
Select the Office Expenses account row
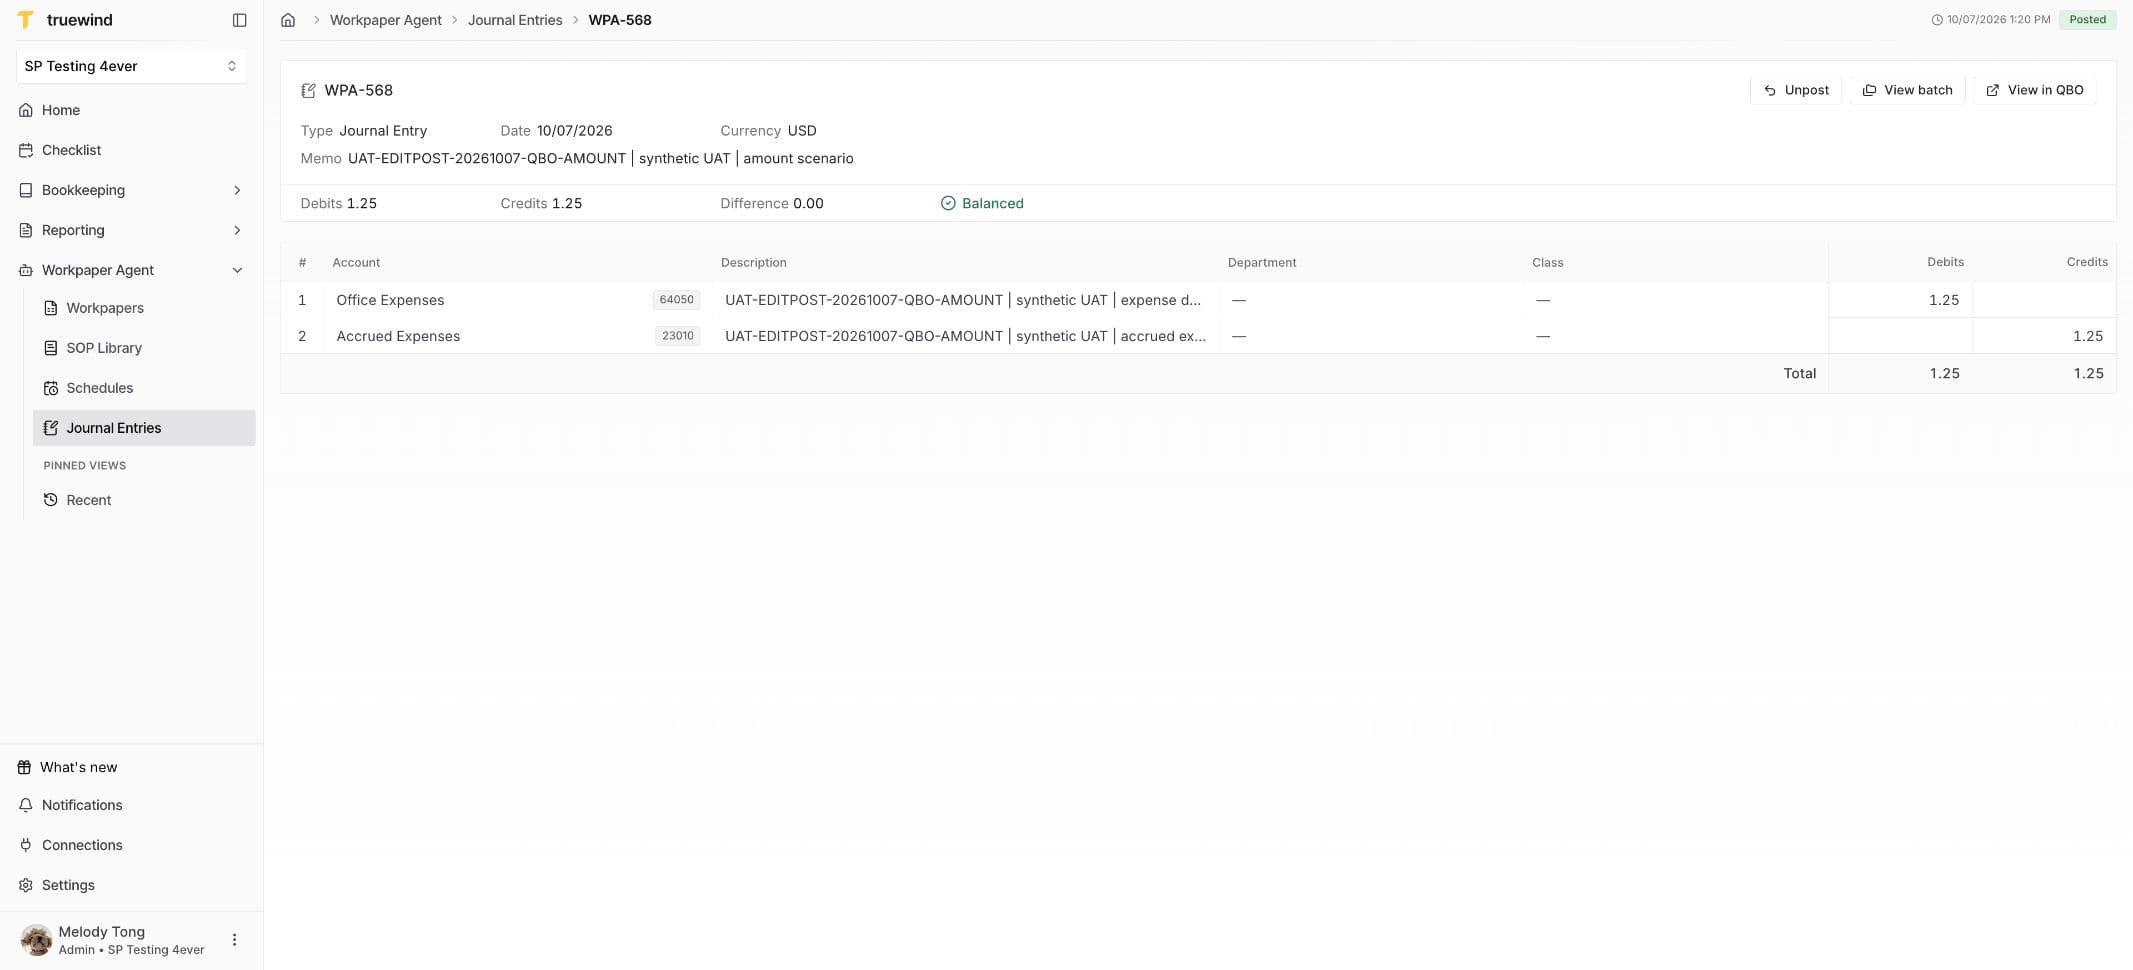coord(1198,300)
